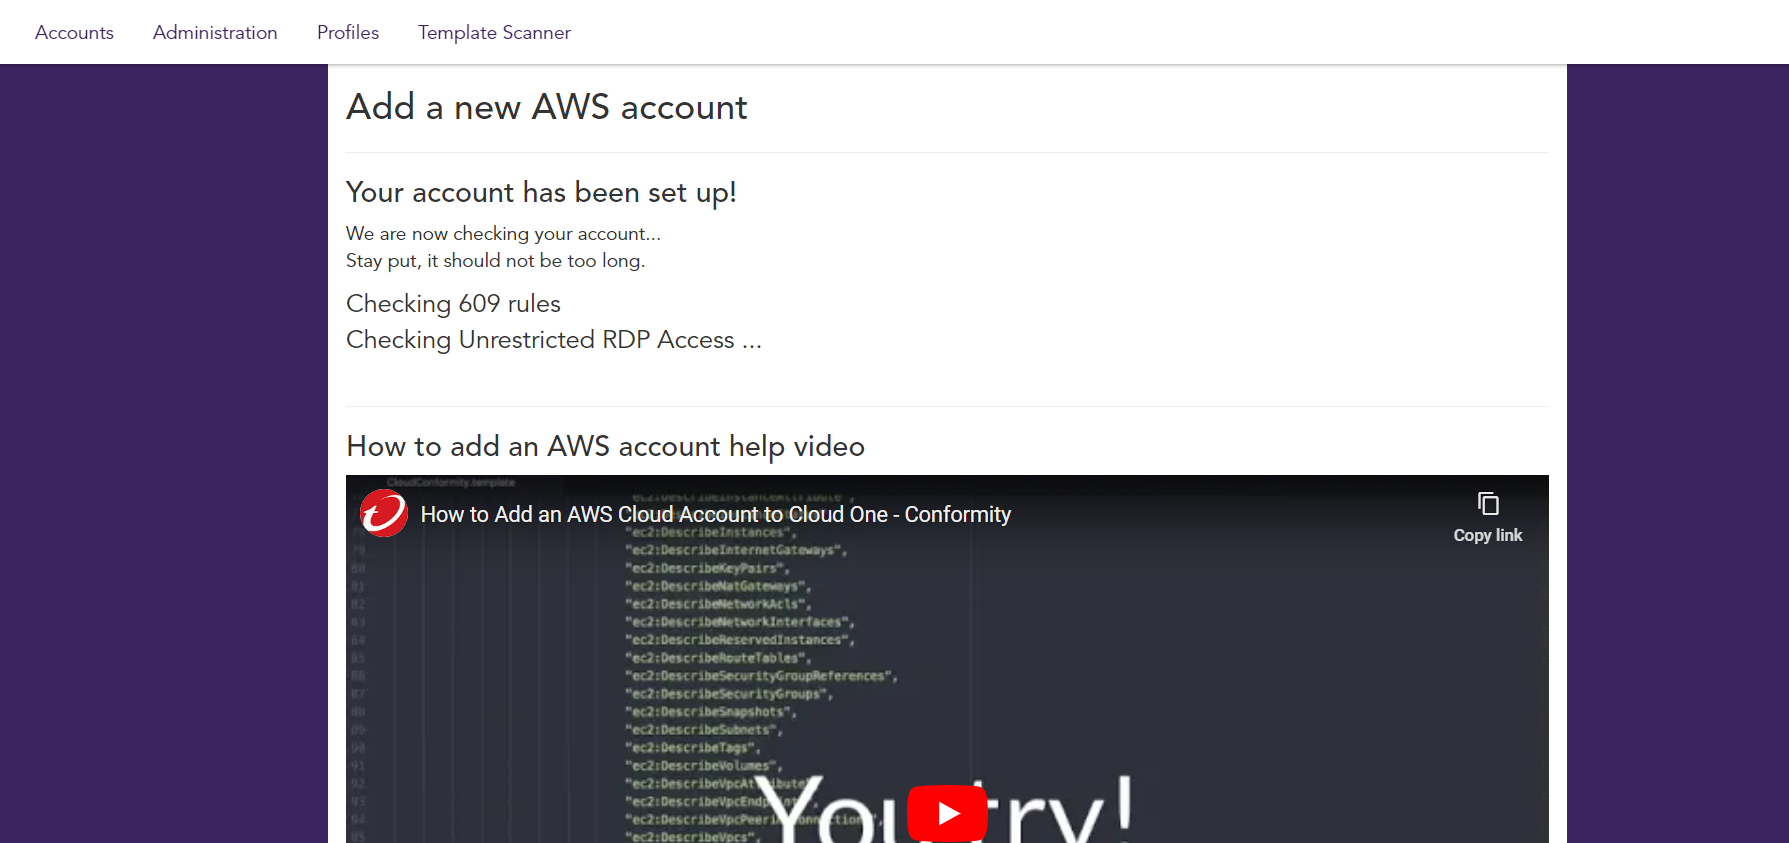This screenshot has width=1789, height=843.
Task: Open the Administration menu
Action: 215,32
